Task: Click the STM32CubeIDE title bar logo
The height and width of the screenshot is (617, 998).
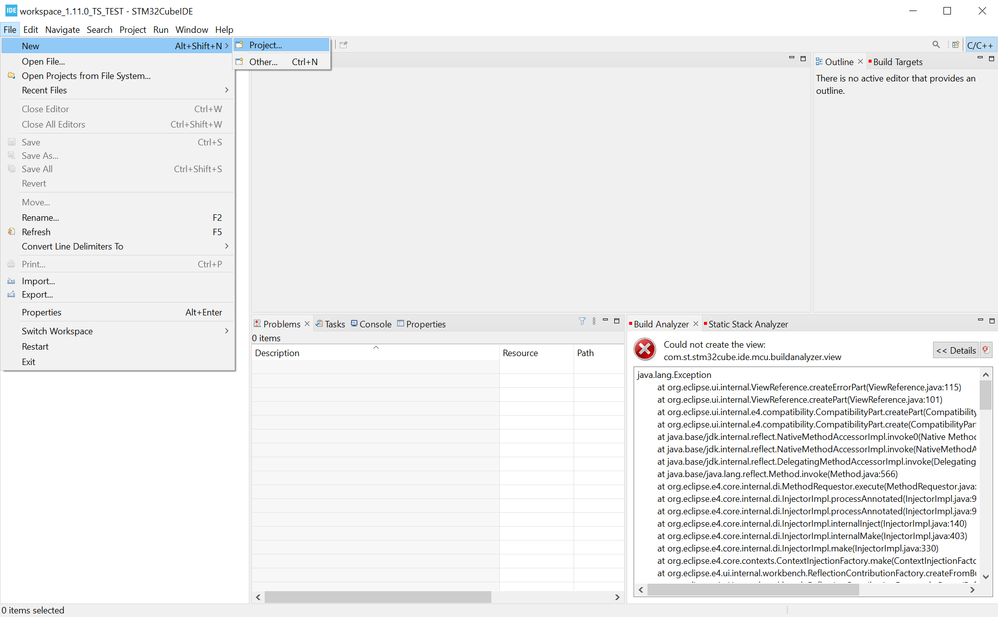Action: click(x=11, y=10)
